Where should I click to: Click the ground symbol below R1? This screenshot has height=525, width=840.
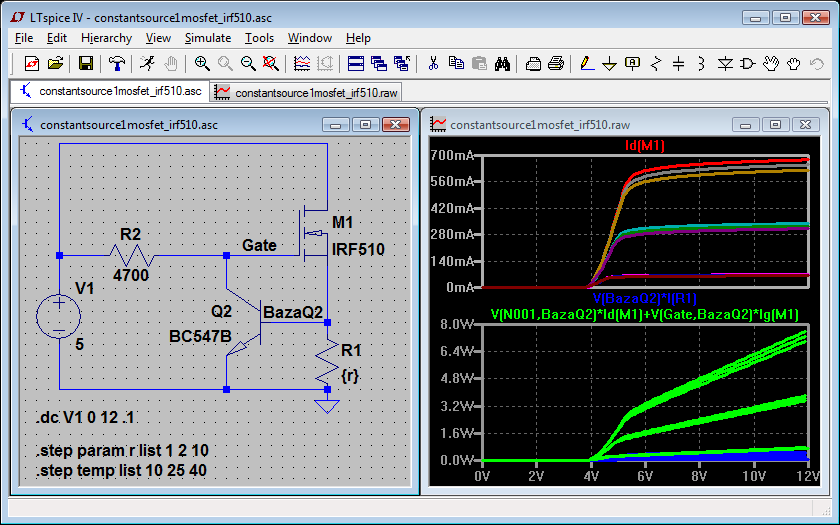327,406
